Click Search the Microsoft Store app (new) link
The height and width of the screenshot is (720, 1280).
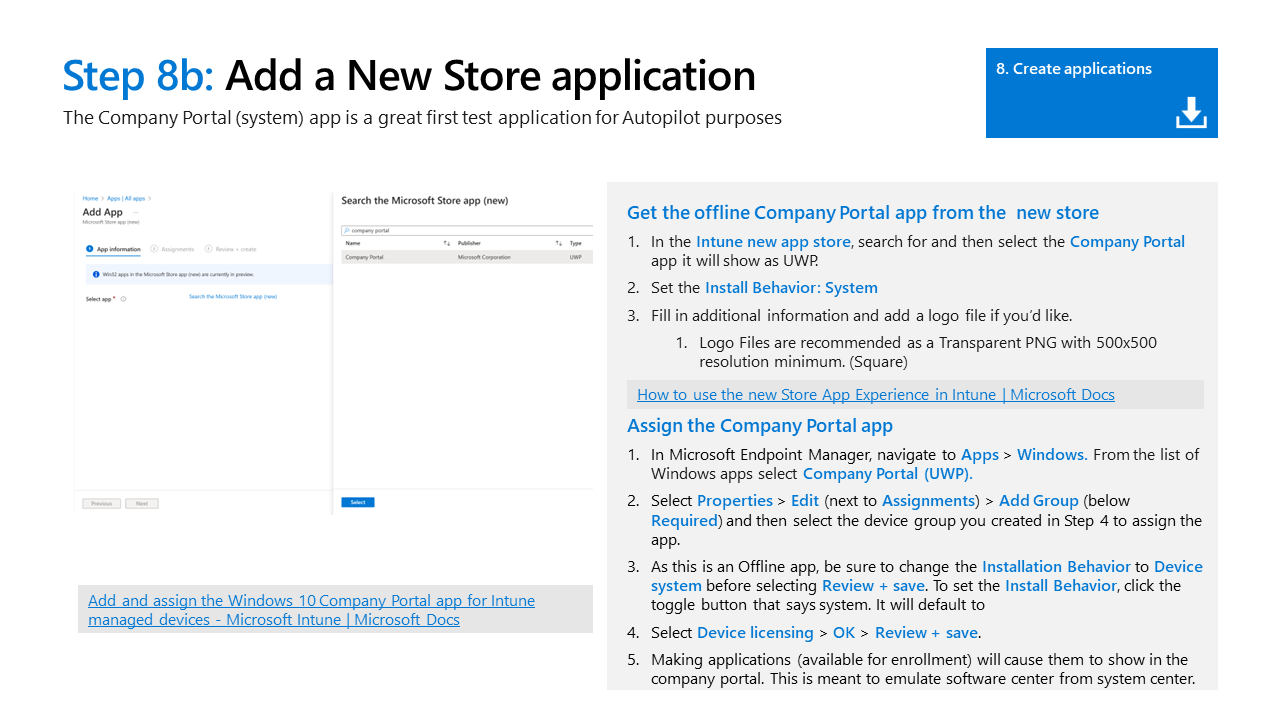pyautogui.click(x=233, y=296)
